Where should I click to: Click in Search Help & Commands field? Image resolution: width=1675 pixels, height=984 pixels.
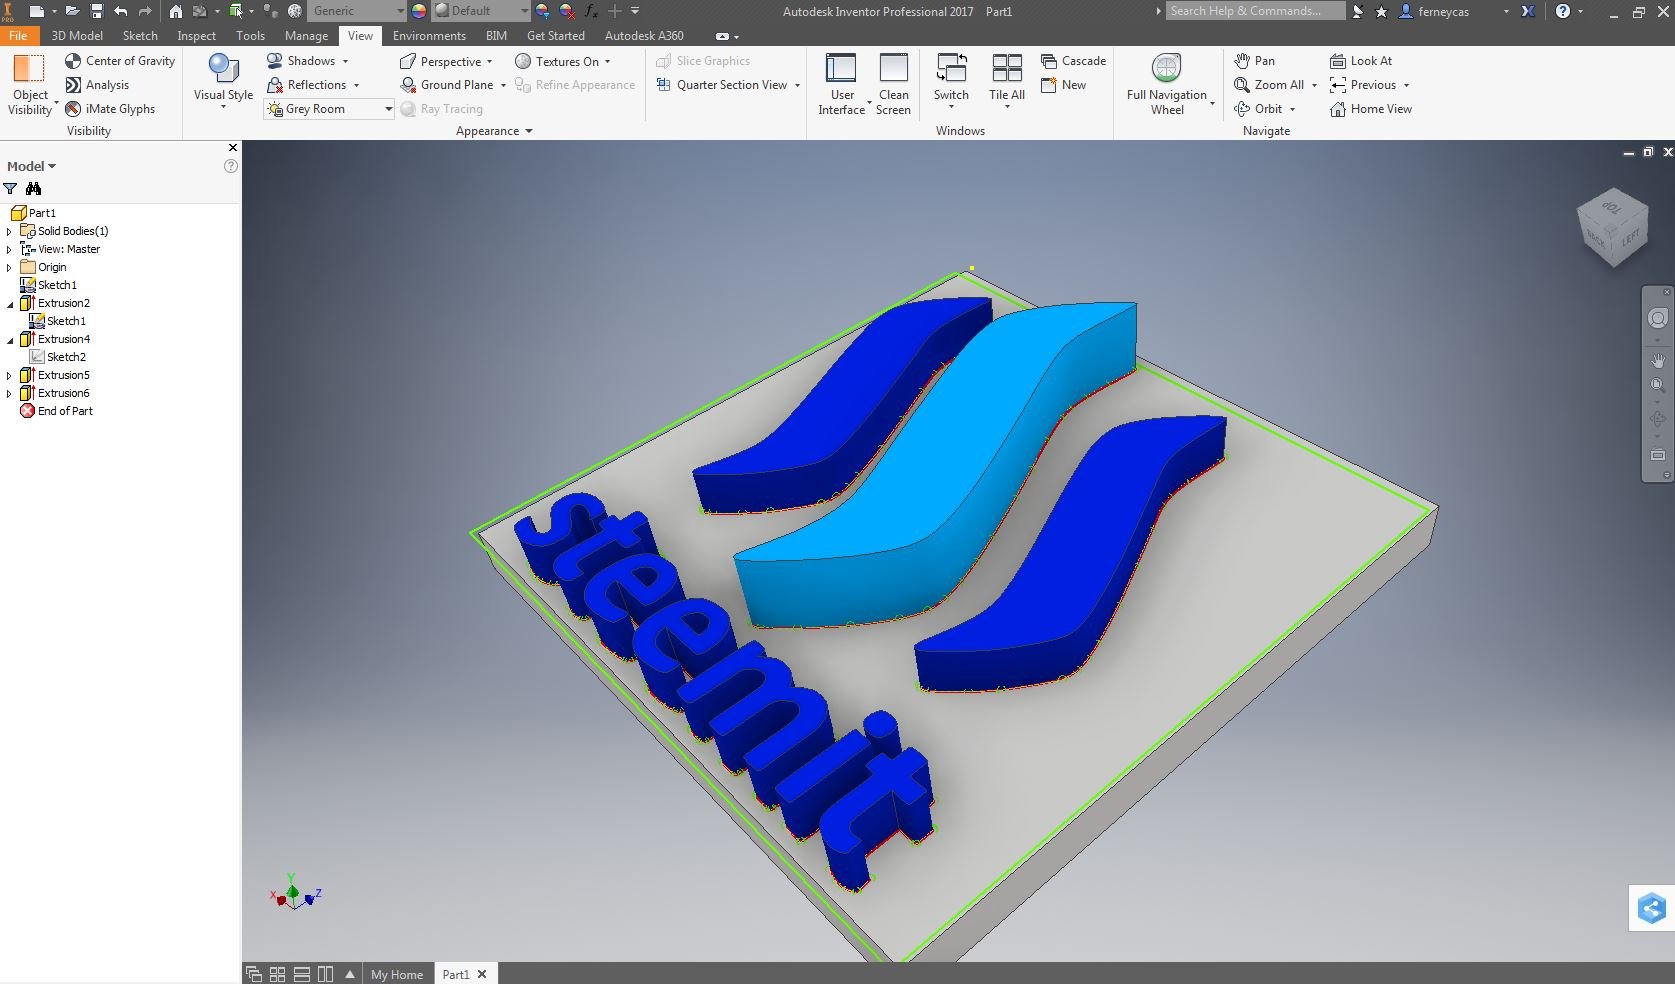tap(1254, 11)
